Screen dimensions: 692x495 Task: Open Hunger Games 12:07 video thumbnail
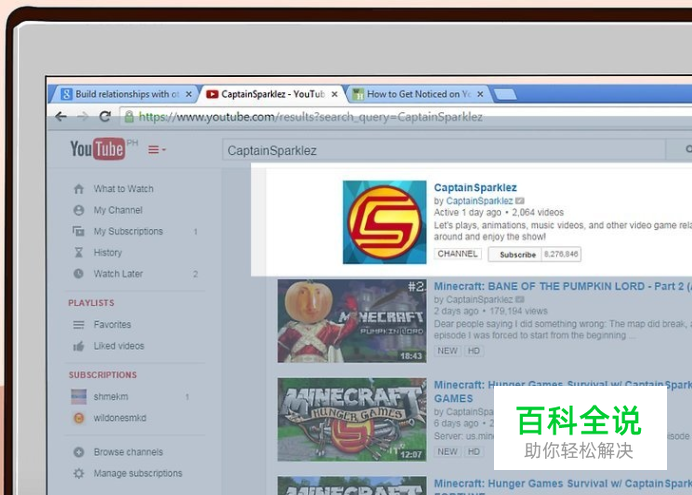pos(352,420)
